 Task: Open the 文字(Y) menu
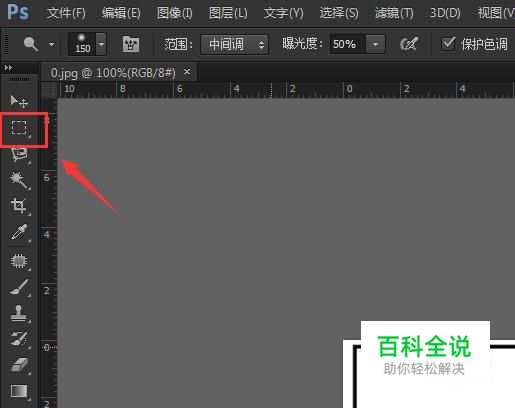(x=283, y=13)
